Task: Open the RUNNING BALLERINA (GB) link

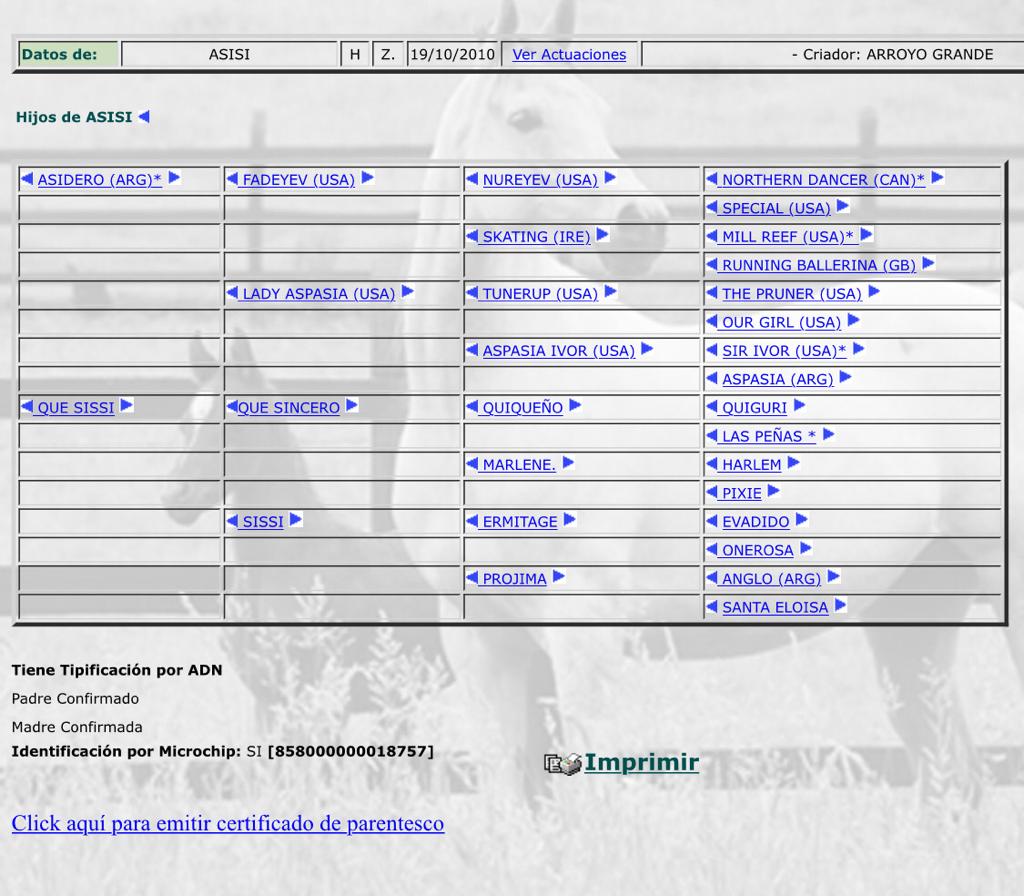Action: pos(818,265)
